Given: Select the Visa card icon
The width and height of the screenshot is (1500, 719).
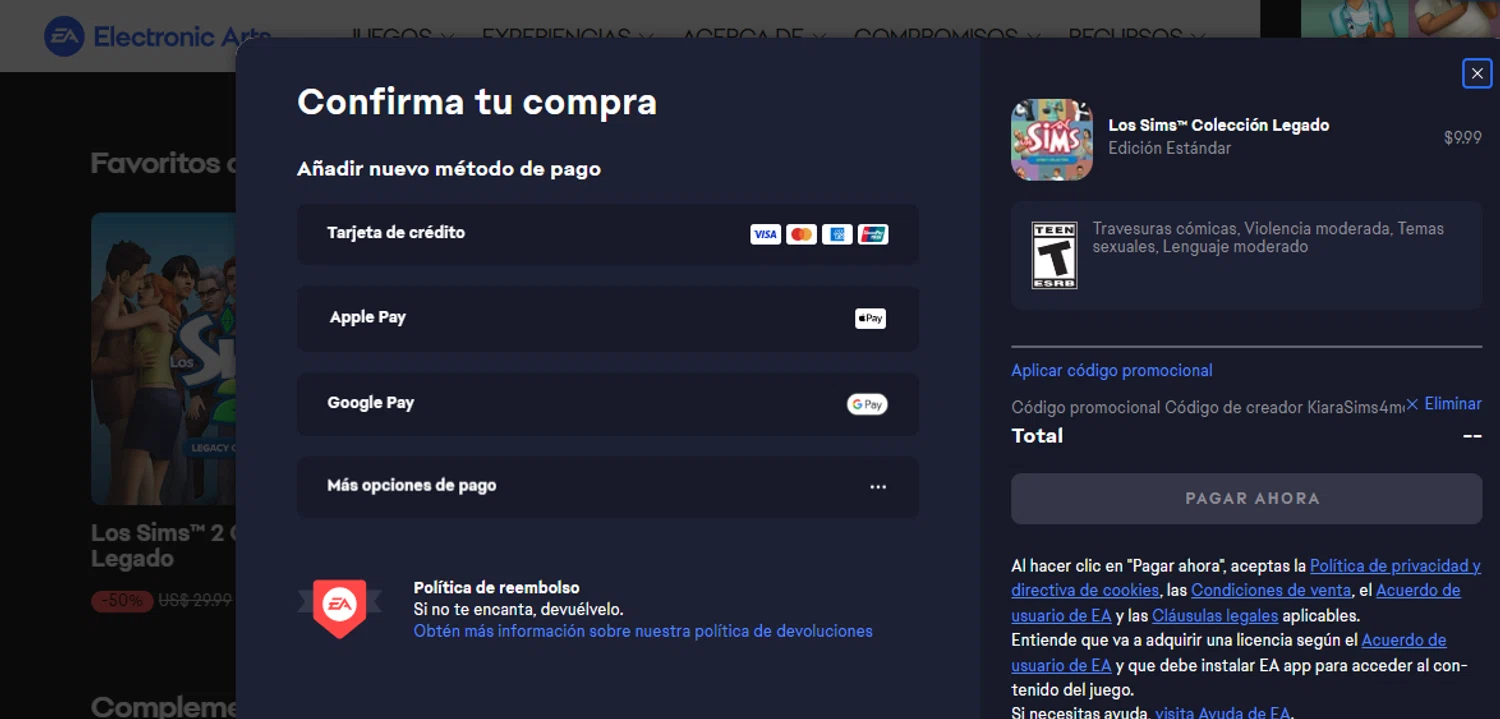Looking at the screenshot, I should [765, 235].
